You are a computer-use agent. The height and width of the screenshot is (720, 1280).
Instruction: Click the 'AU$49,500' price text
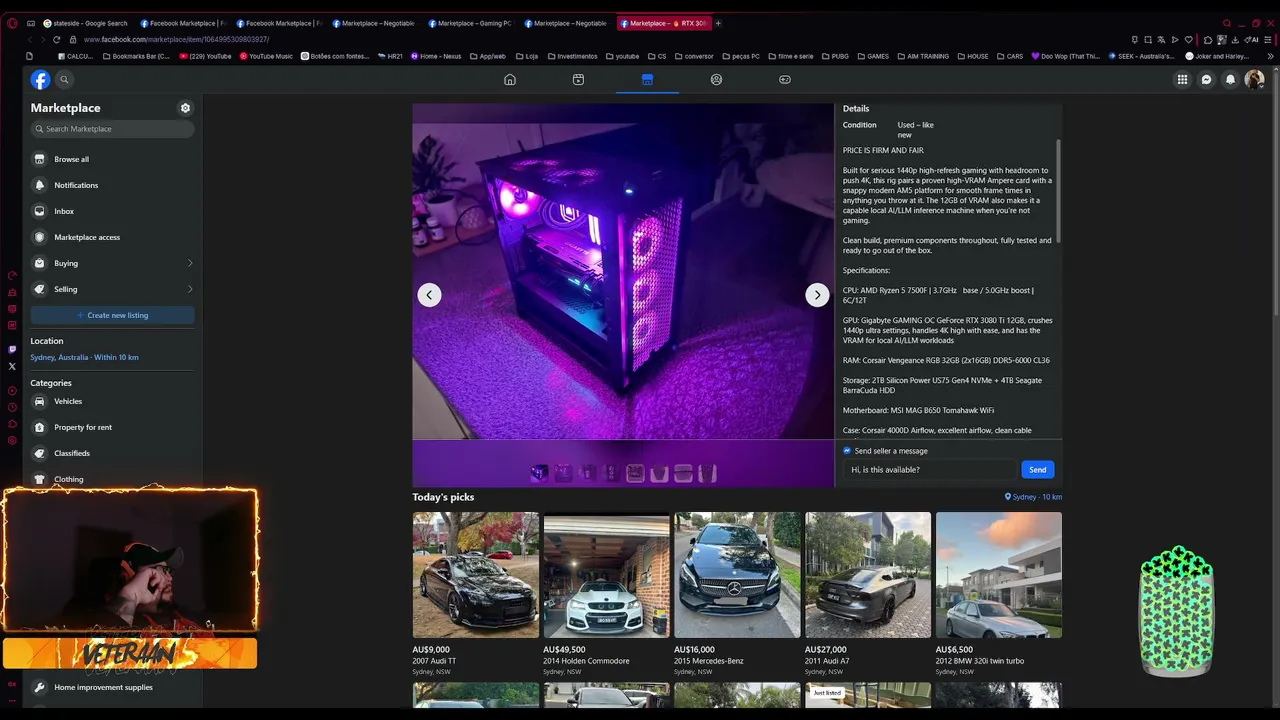(x=564, y=650)
